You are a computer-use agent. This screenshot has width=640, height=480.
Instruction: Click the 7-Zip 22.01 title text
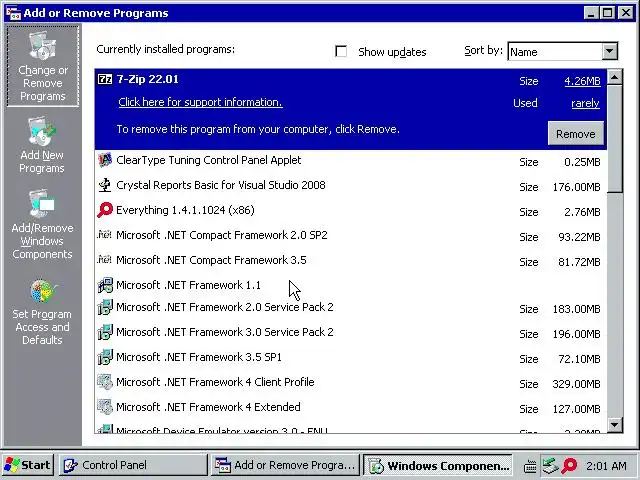click(x=147, y=79)
